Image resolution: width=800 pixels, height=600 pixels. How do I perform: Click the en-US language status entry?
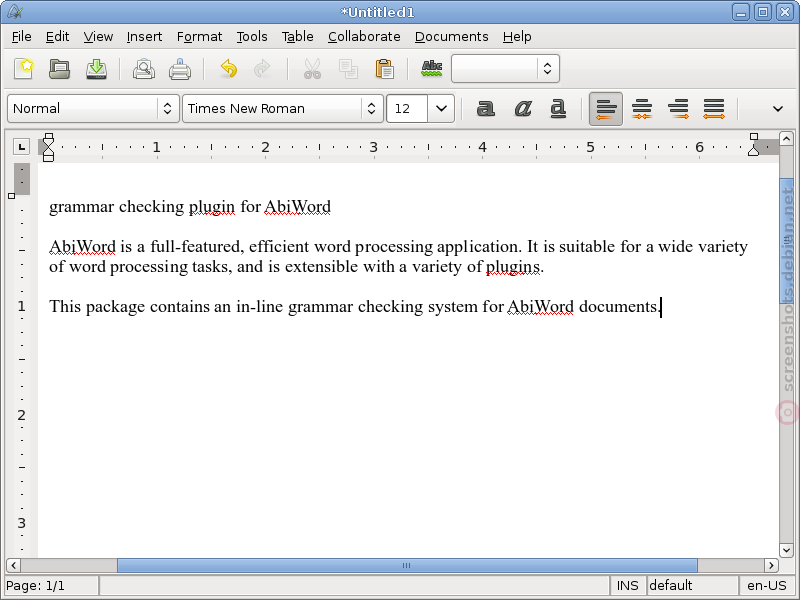tap(766, 585)
